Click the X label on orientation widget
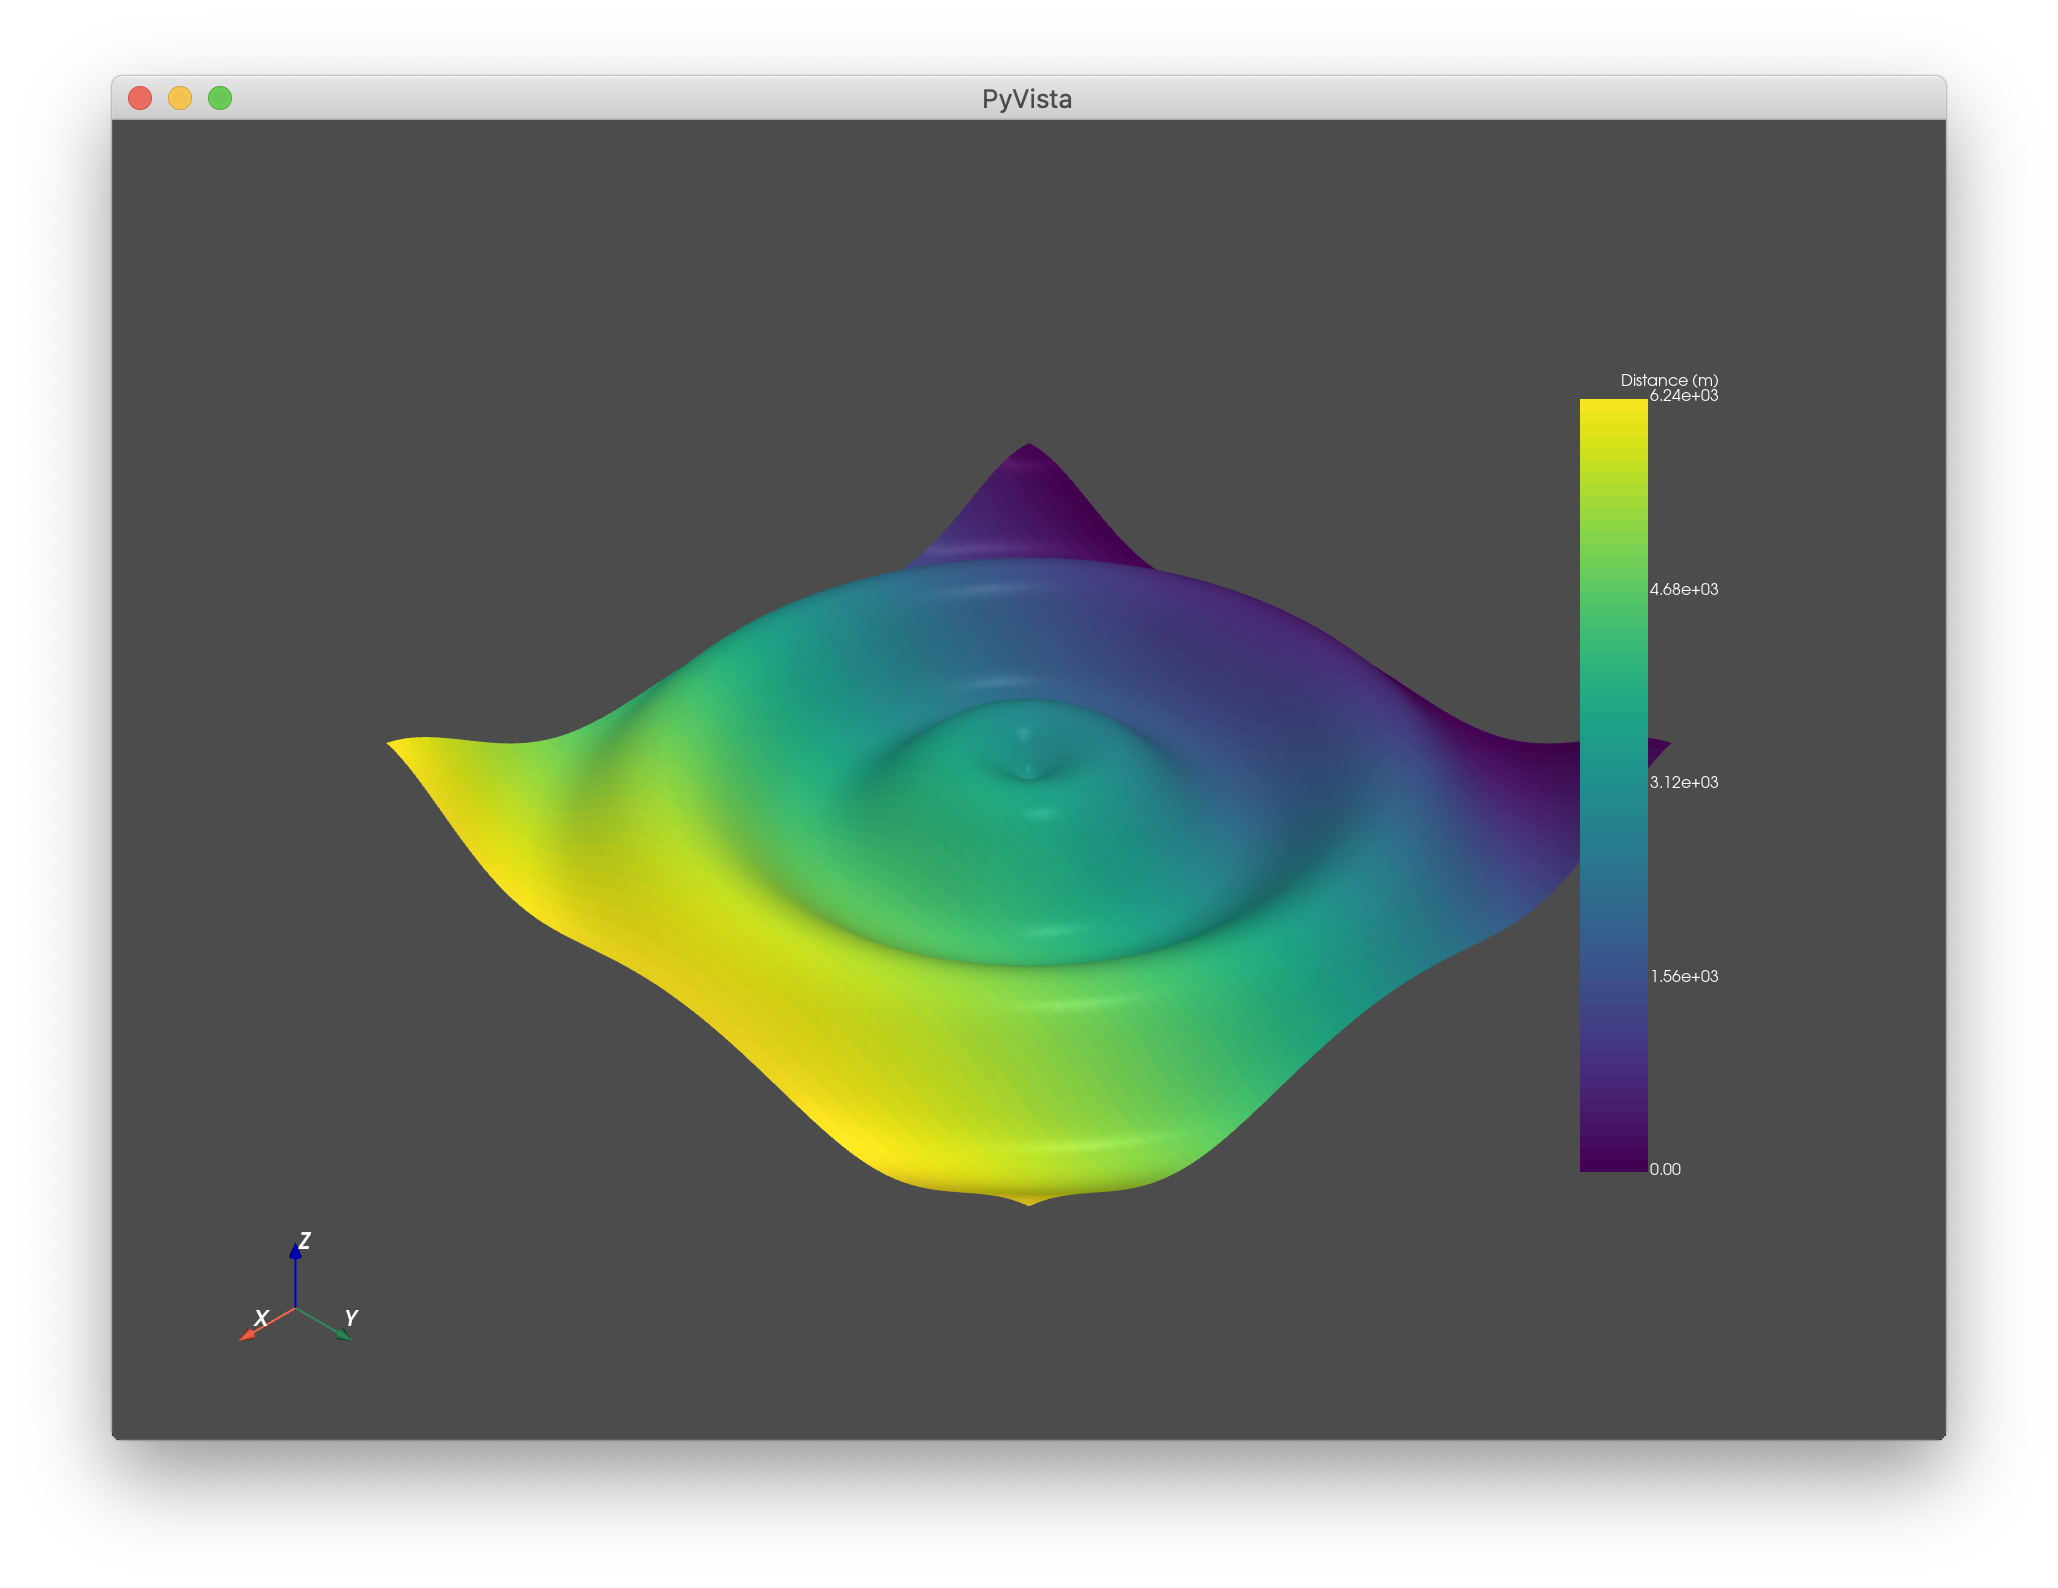This screenshot has width=2058, height=1588. (x=262, y=1318)
